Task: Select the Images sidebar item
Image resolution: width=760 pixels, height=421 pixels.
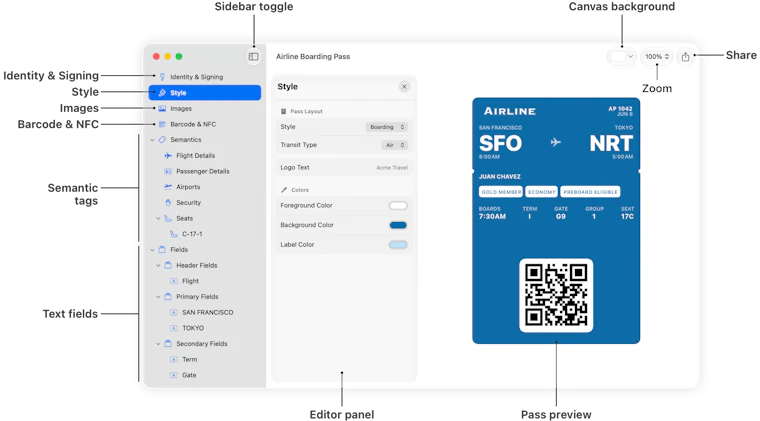Action: coord(205,109)
